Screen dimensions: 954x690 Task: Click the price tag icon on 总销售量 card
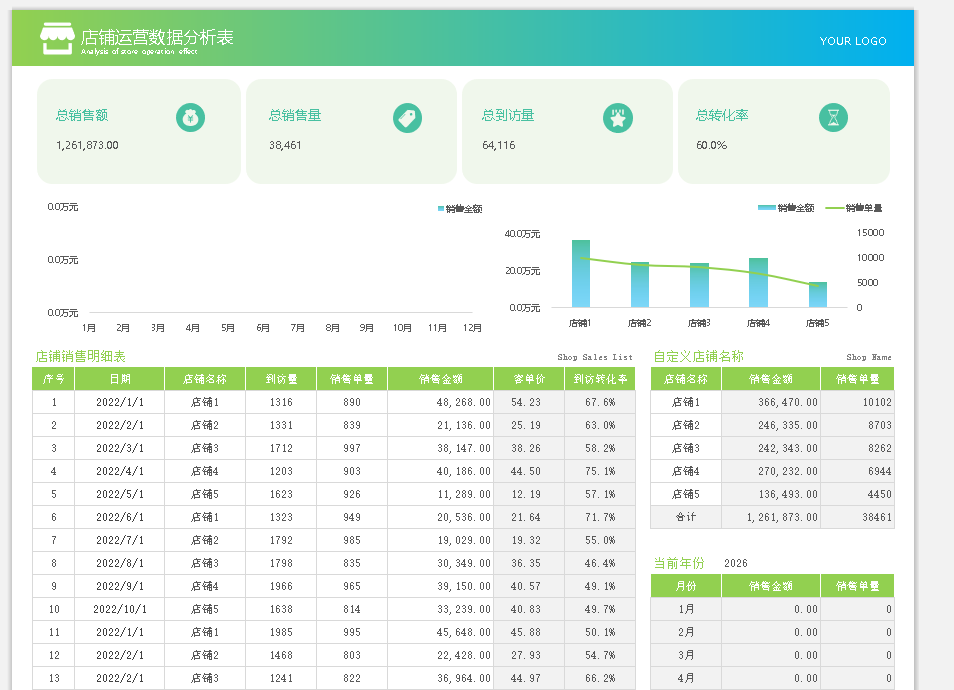point(407,118)
